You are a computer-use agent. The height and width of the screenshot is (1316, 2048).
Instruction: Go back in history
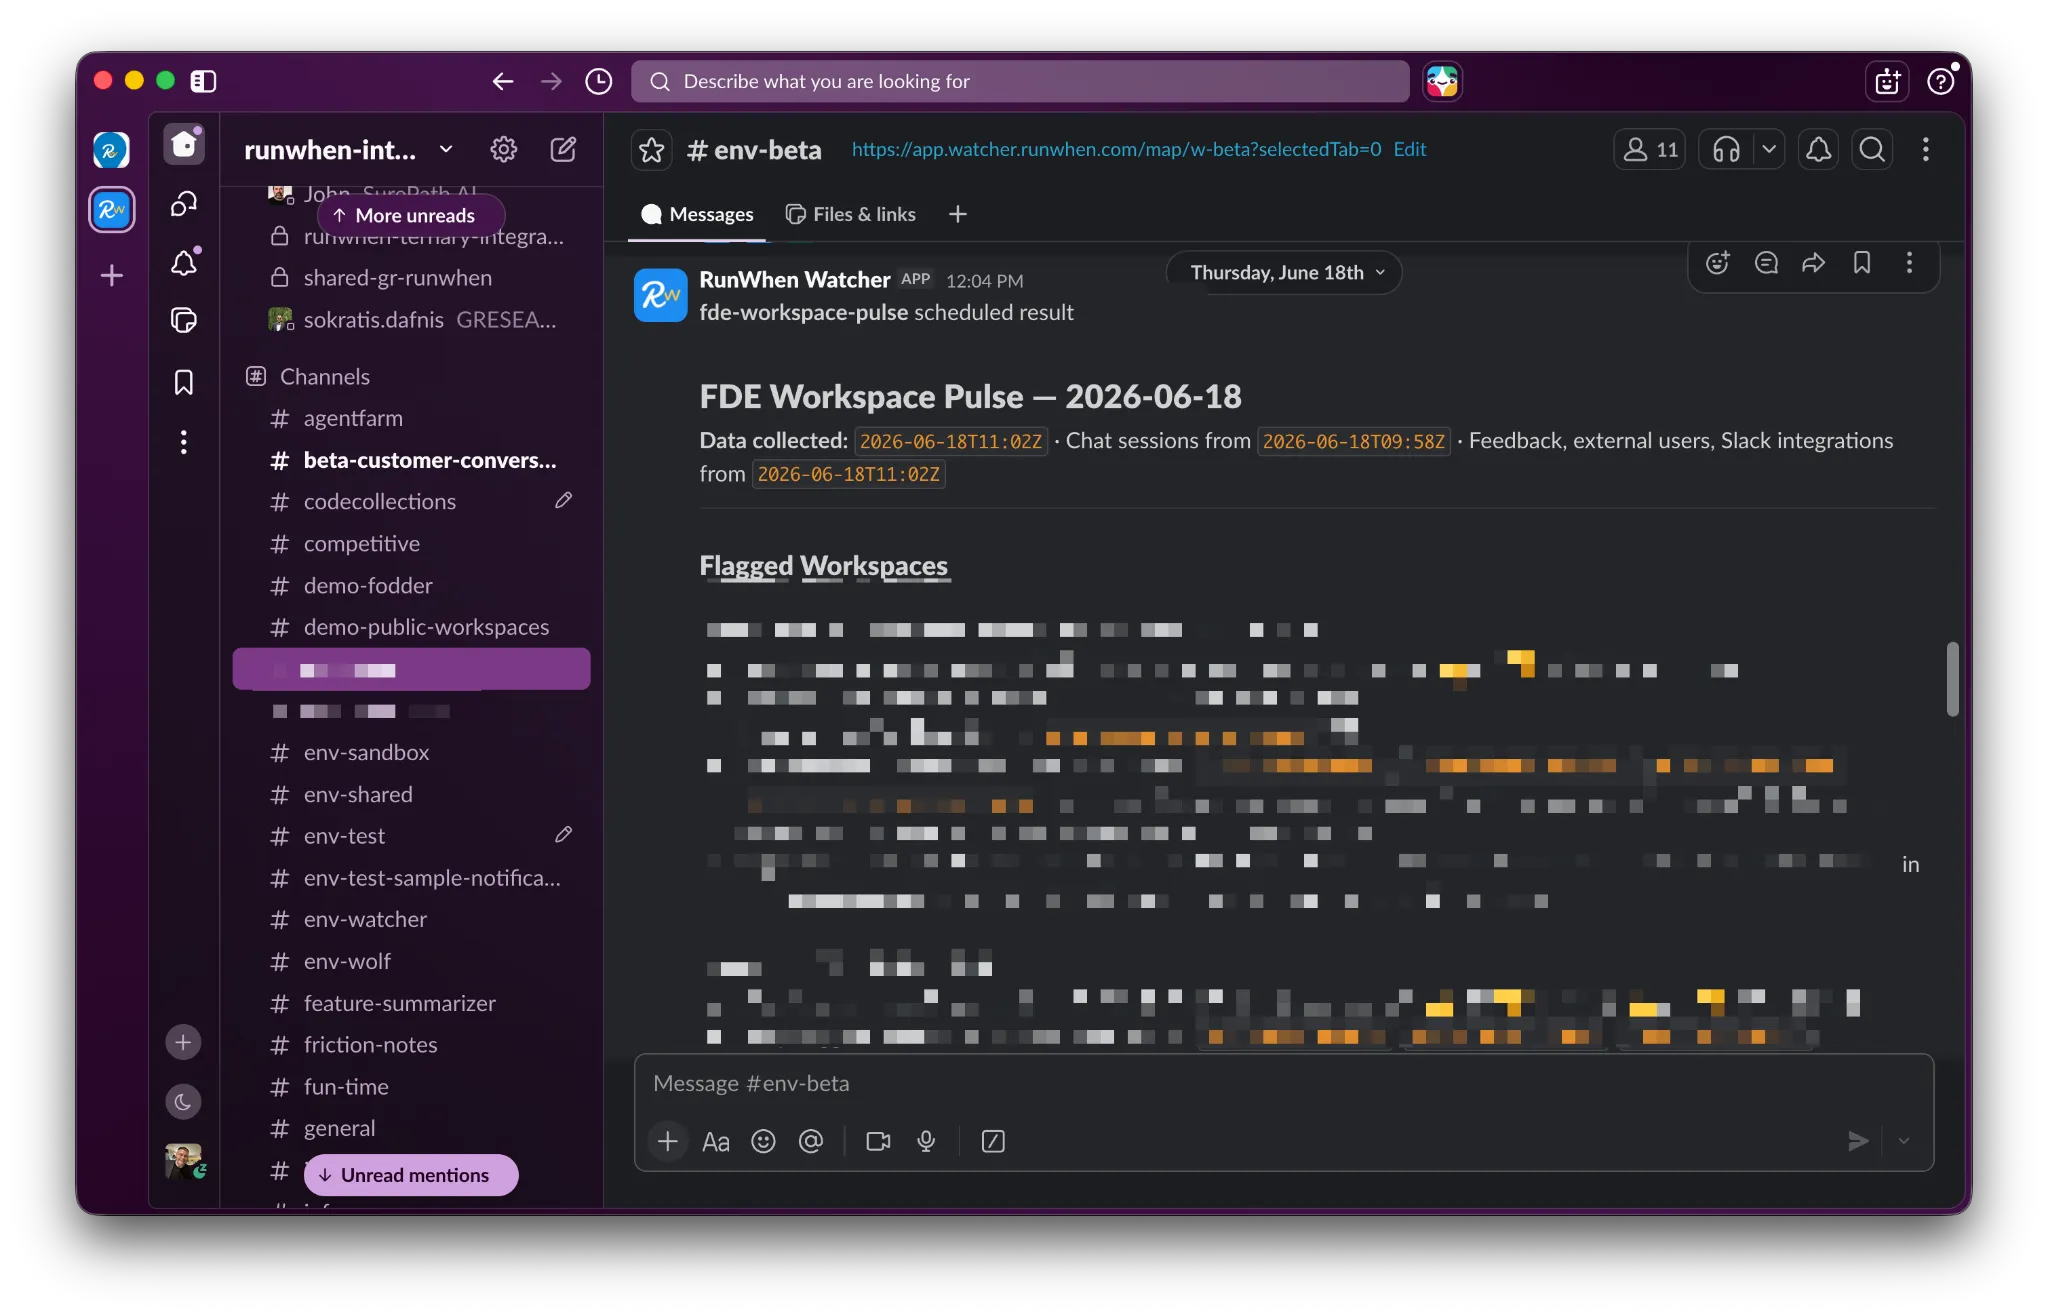[503, 81]
